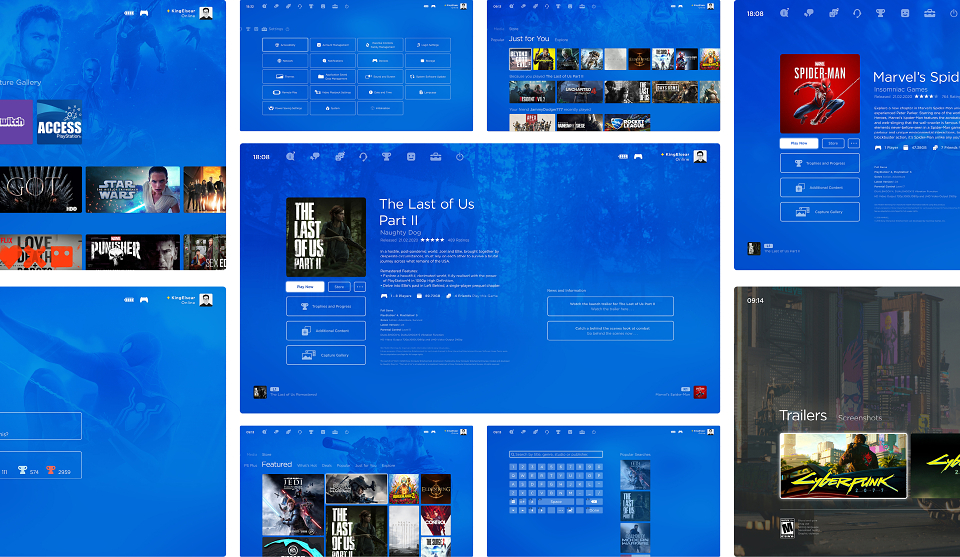Open search icon on Last of Us screen
Viewport: 960px width, 557px height.
(291, 157)
